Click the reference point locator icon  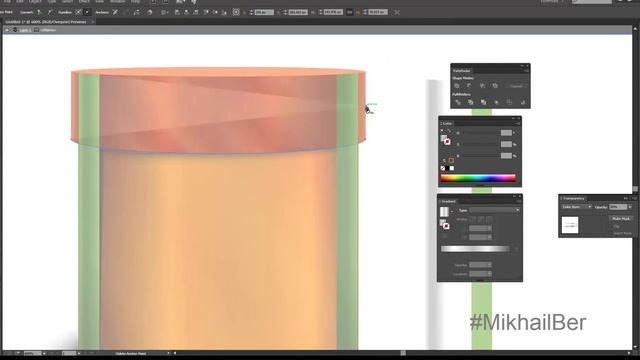(x=236, y=12)
